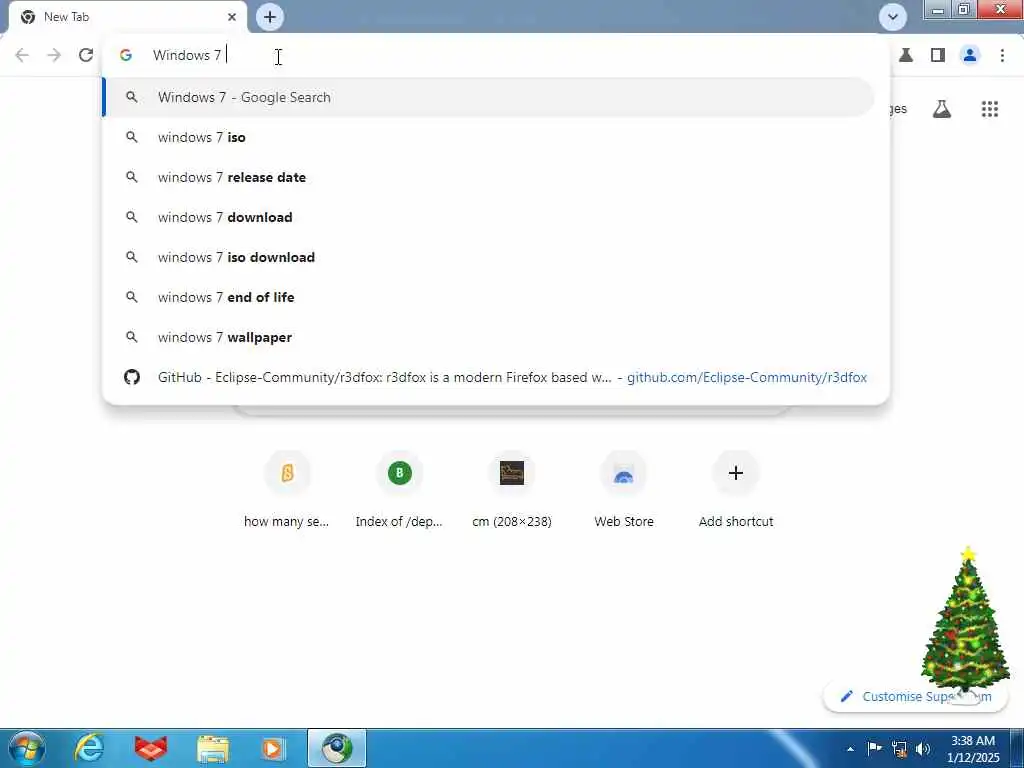Screen dimensions: 1024x768
Task: Open Chrome three-dot menu
Action: click(x=1002, y=56)
